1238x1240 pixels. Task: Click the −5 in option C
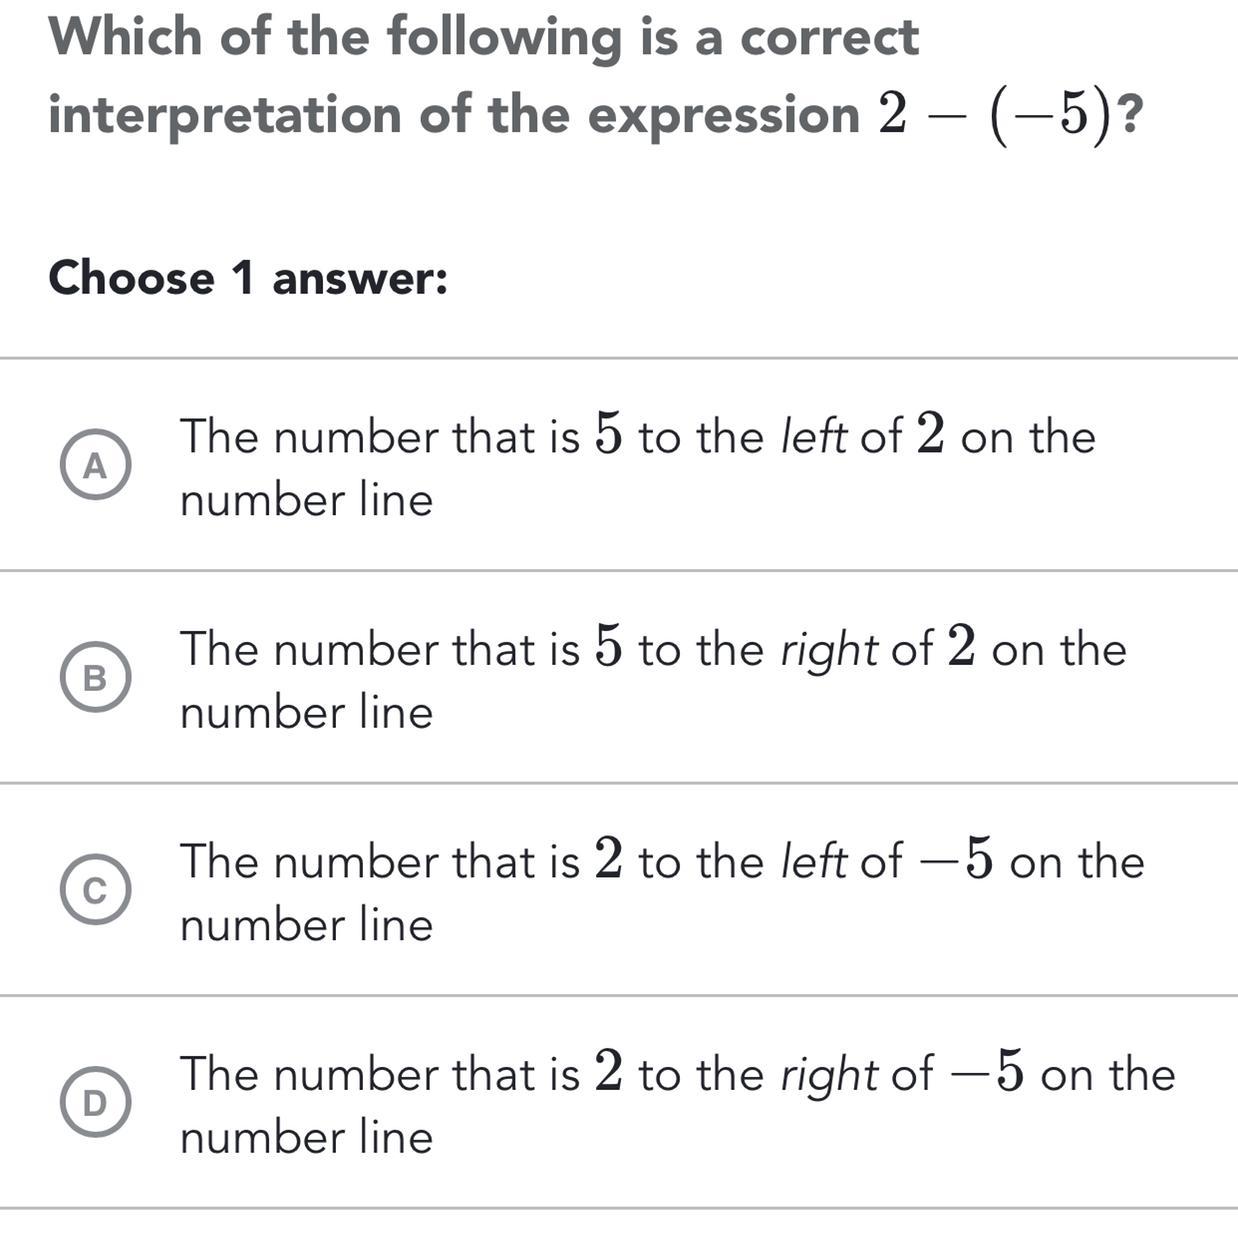[956, 860]
